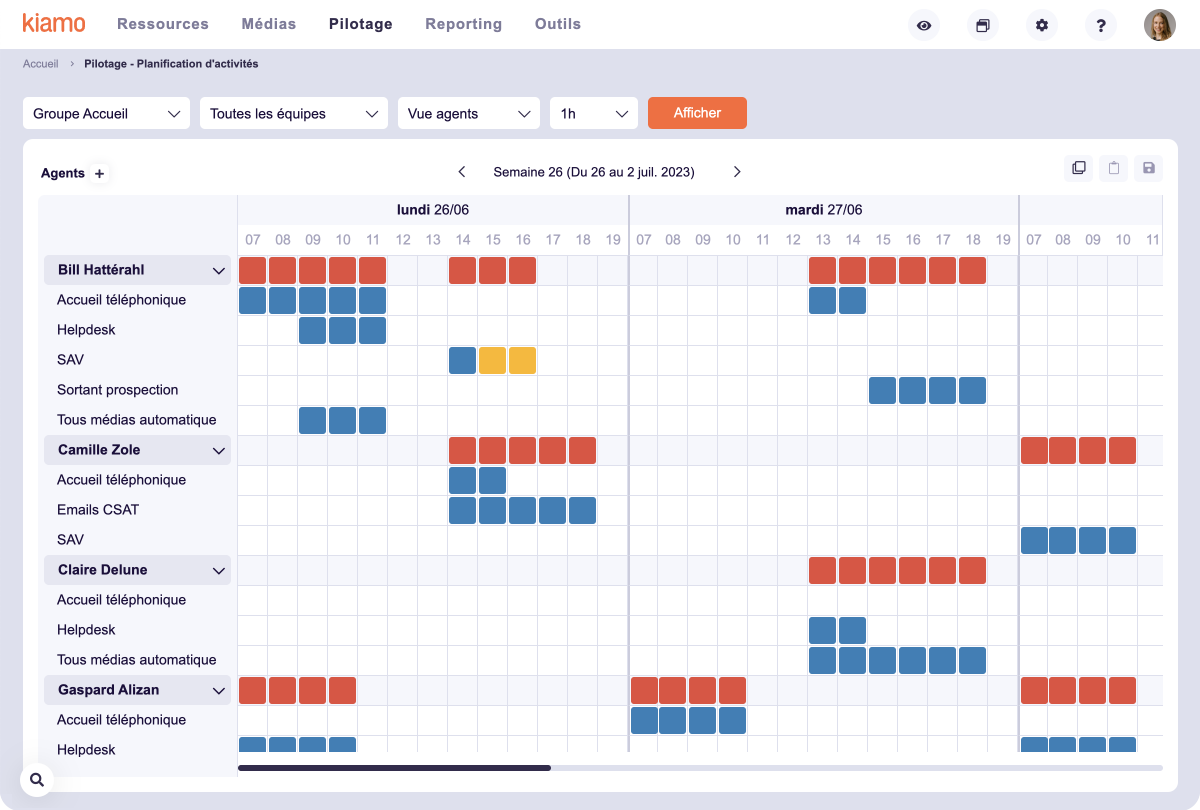Switch to the Reporting section
This screenshot has width=1200, height=810.
pos(463,23)
